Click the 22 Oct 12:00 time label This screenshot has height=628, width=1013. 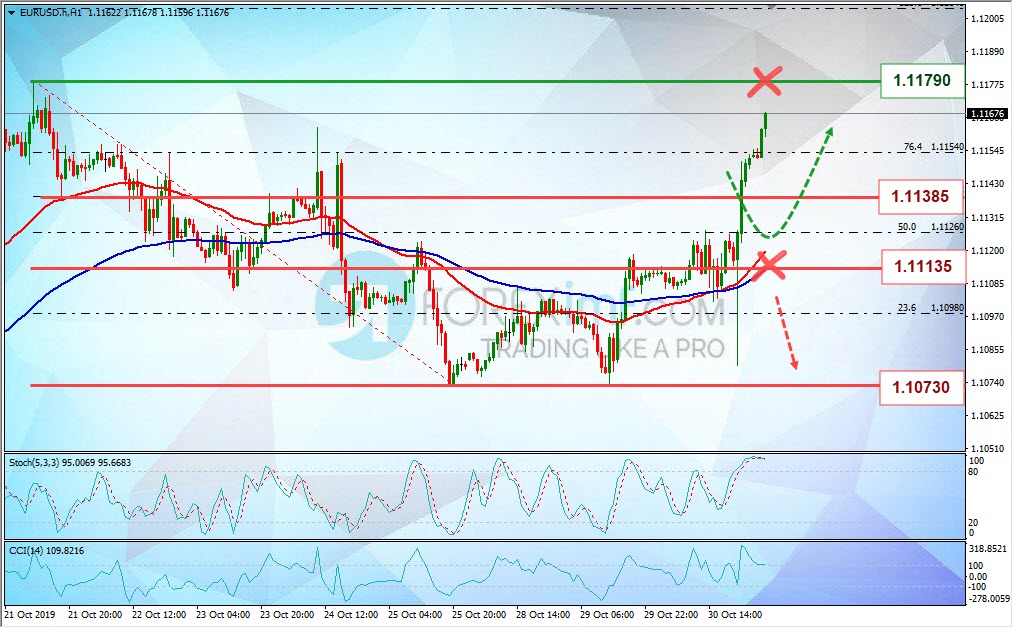point(159,614)
